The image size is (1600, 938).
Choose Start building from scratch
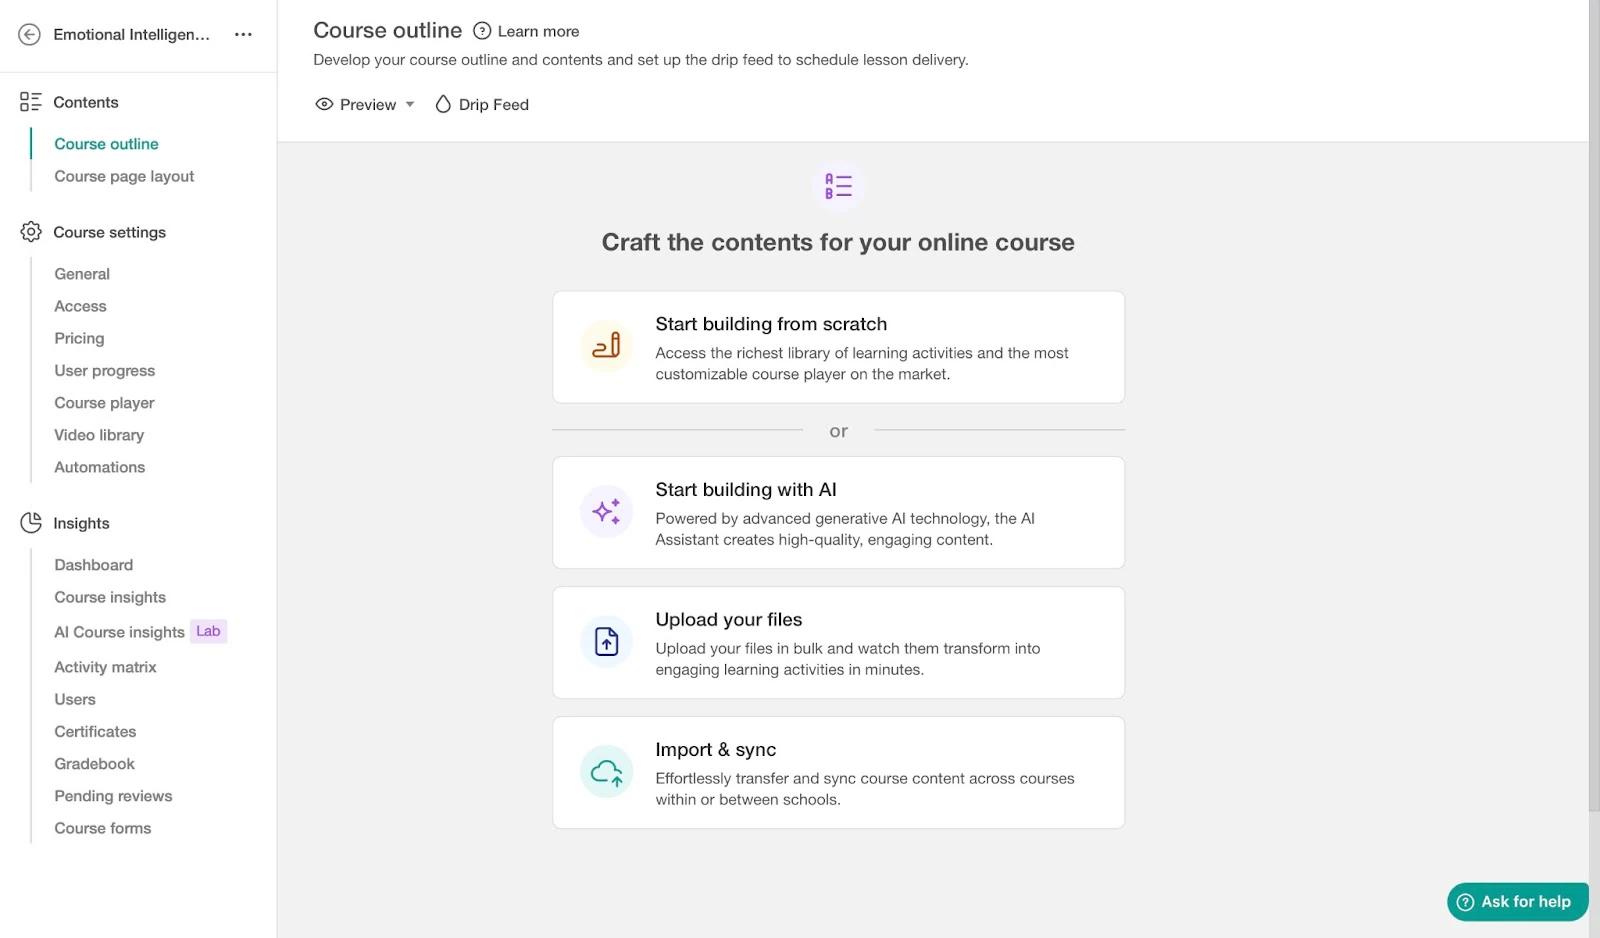pos(838,347)
